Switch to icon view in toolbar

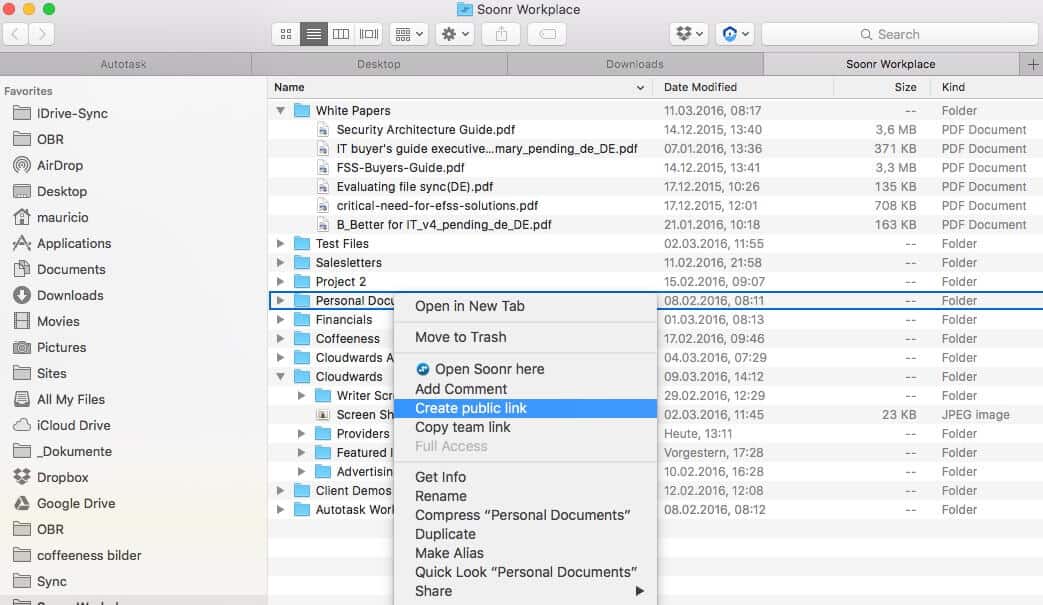click(286, 34)
